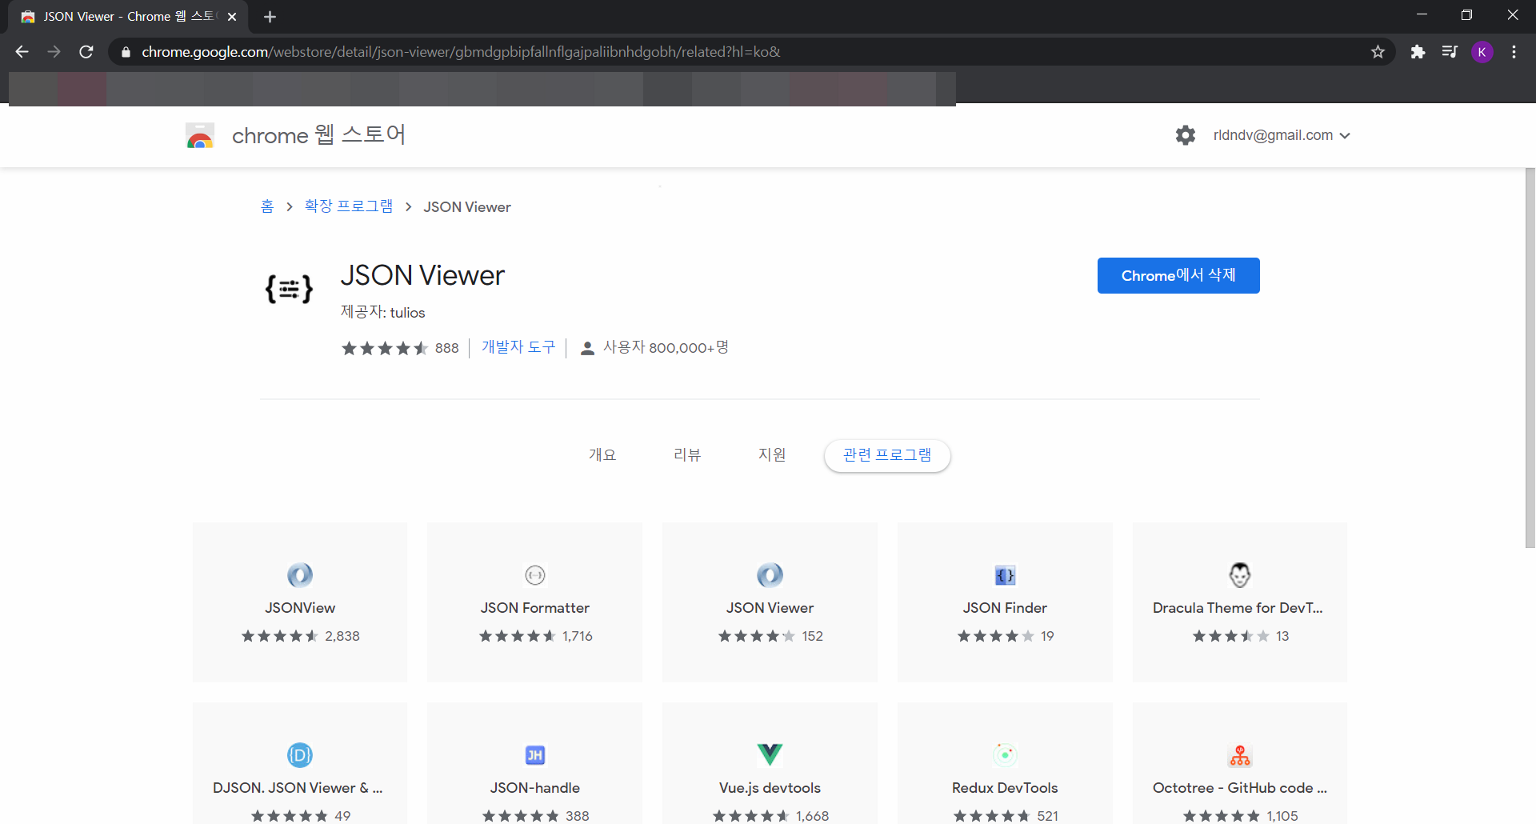This screenshot has width=1536, height=824.
Task: Go back to the previous page
Action: [x=22, y=52]
